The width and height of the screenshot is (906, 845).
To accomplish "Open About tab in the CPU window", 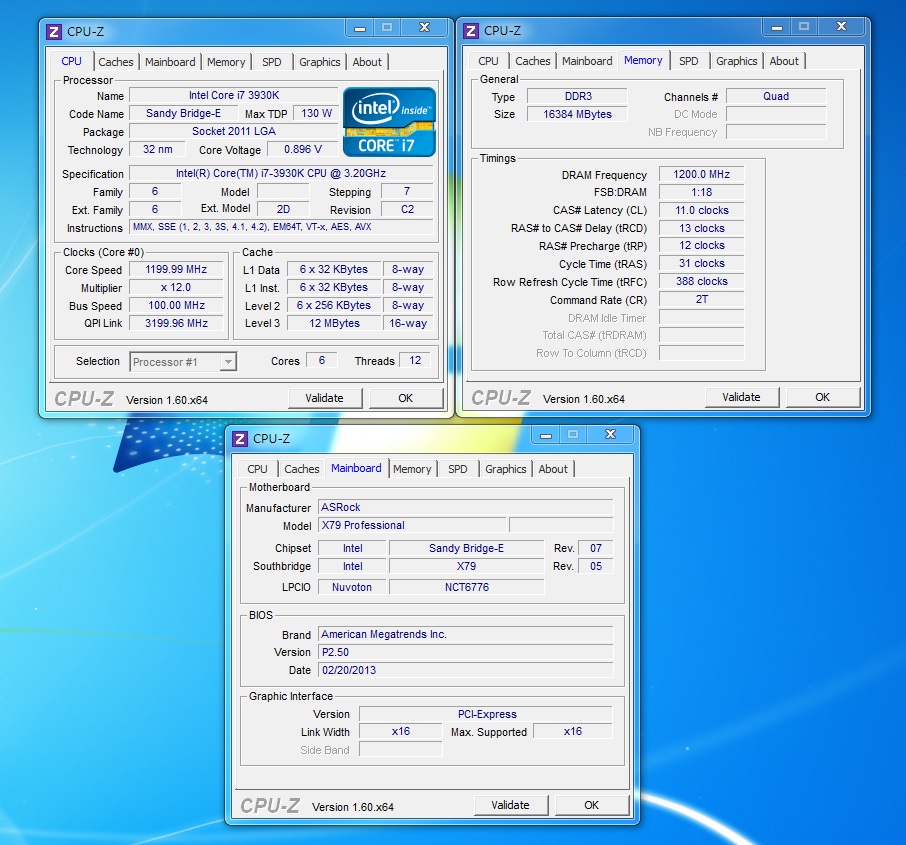I will point(367,62).
